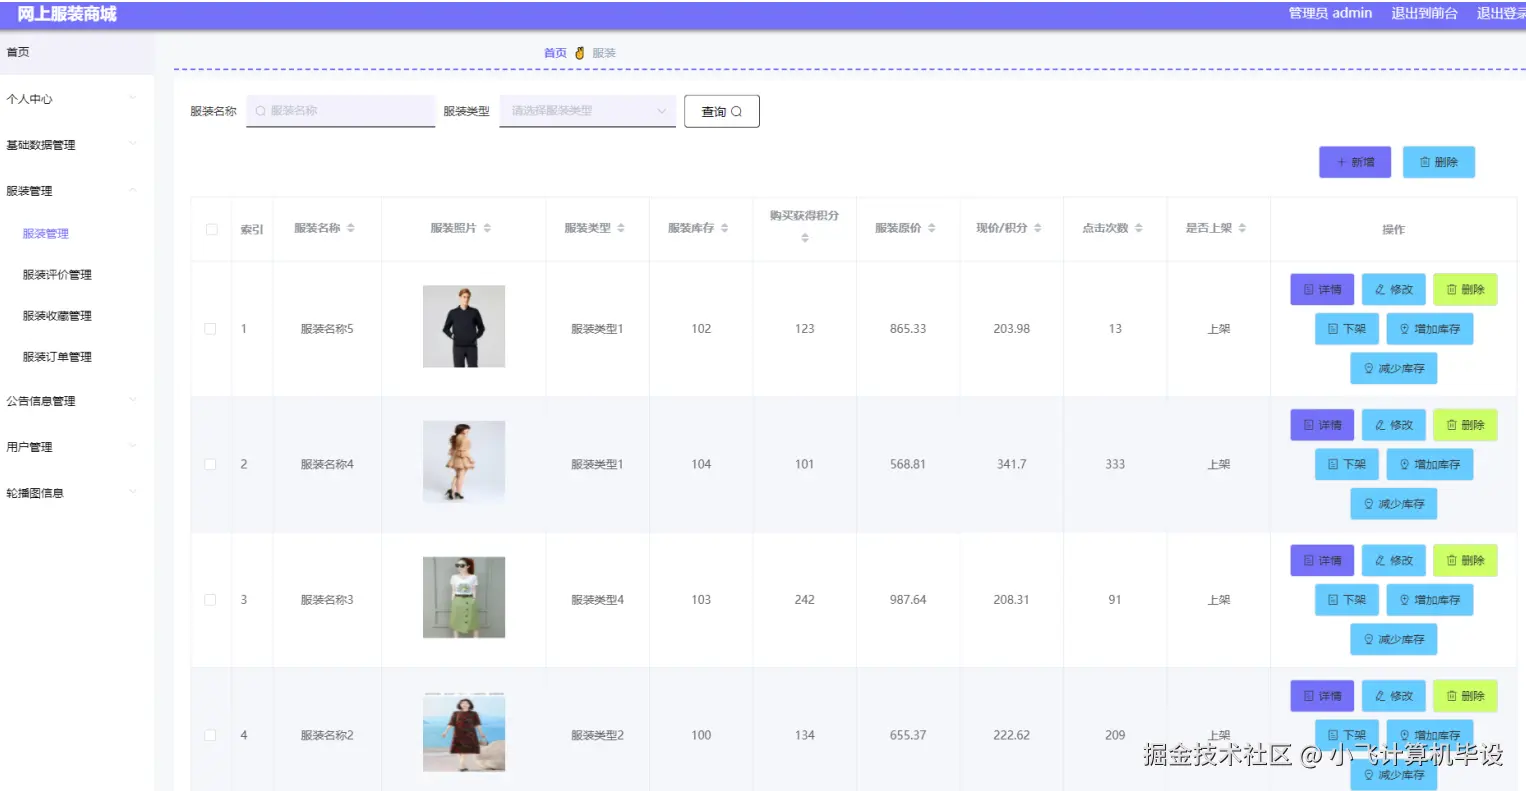Check the box for row 服装名称3
The width and height of the screenshot is (1526, 791).
pyautogui.click(x=210, y=600)
